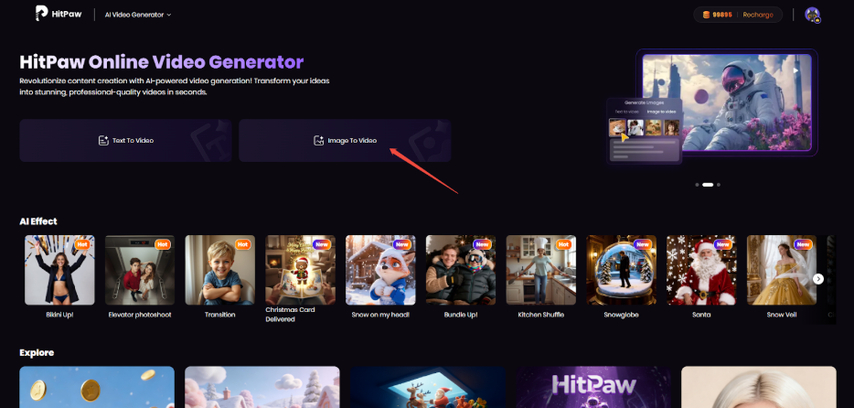Open the Kitchen Shuffle effect thumbnail
The image size is (854, 408).
tap(541, 270)
